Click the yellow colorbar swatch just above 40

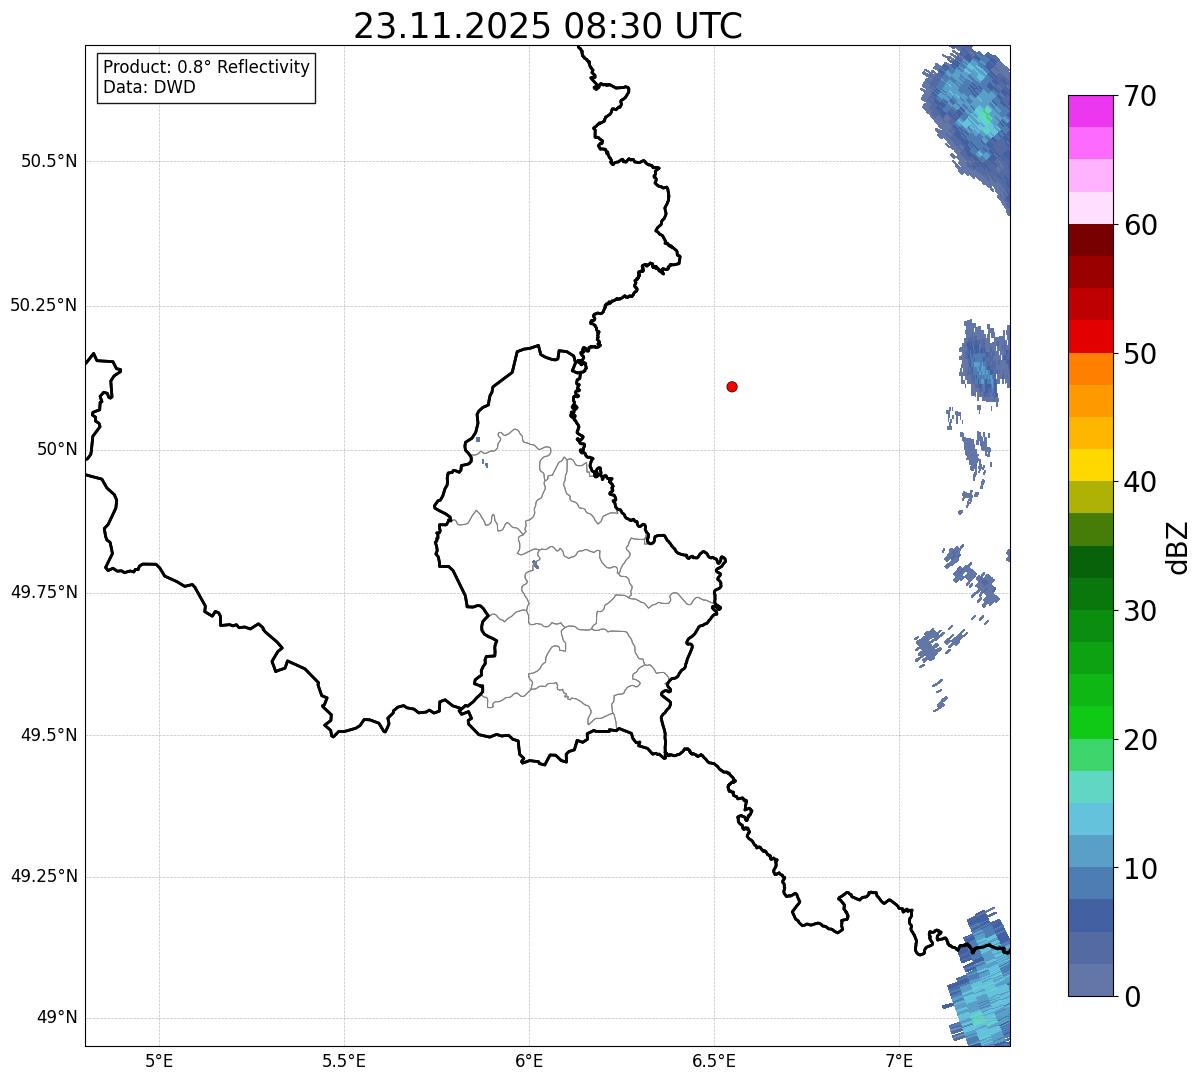(1091, 465)
